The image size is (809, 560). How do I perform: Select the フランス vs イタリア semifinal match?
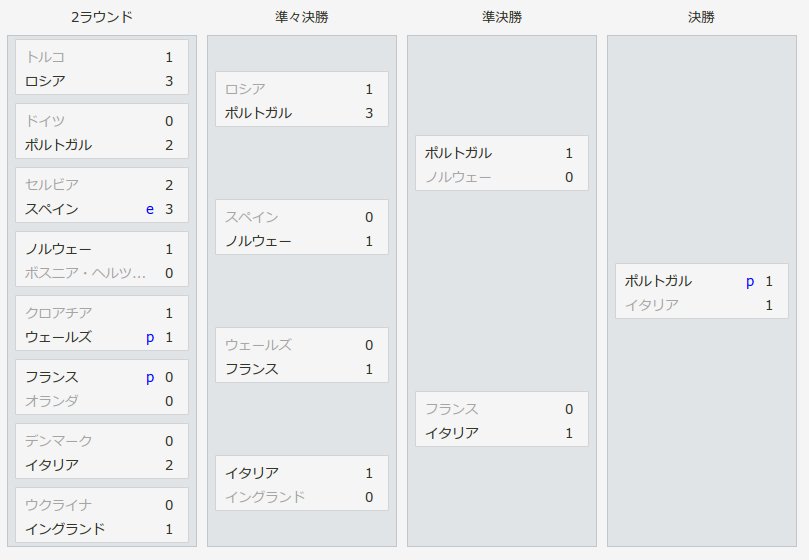tap(501, 419)
